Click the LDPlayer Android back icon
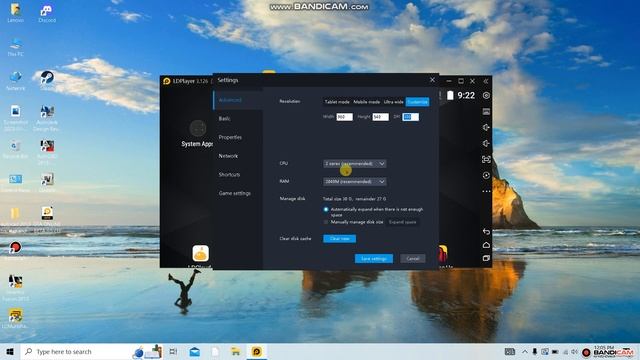 [x=486, y=231]
